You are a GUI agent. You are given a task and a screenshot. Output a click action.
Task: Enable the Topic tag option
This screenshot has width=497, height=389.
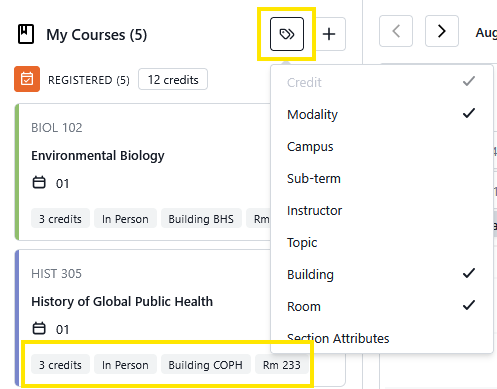click(x=382, y=242)
